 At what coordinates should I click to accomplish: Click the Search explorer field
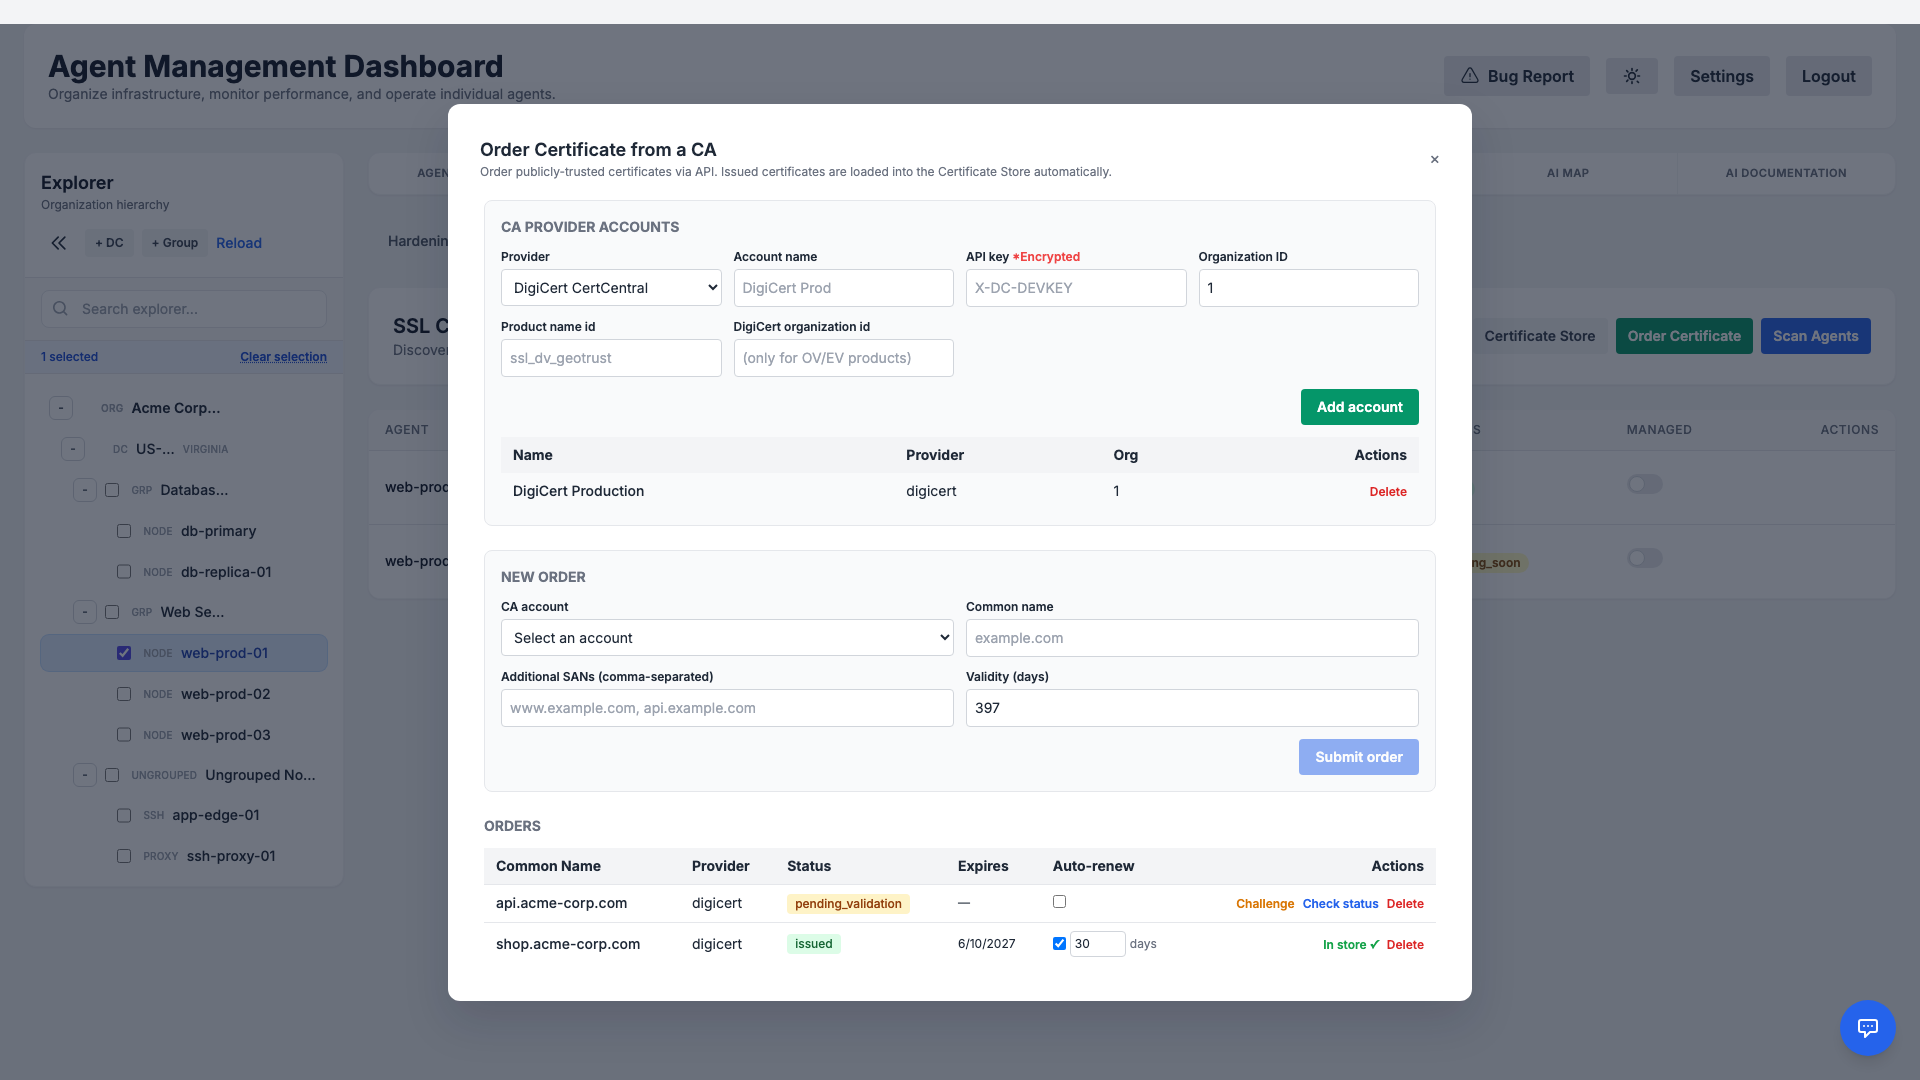184,309
